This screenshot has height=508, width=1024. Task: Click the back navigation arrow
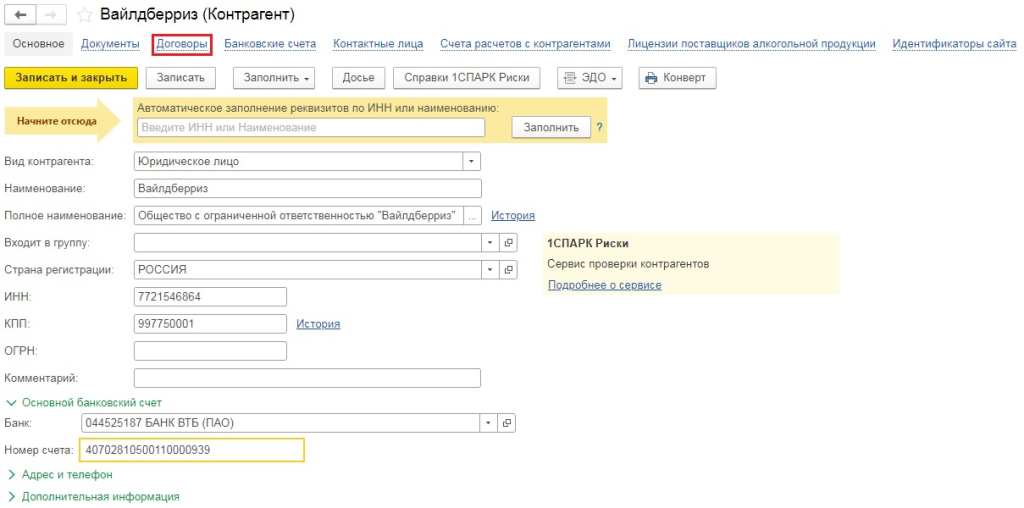(21, 15)
